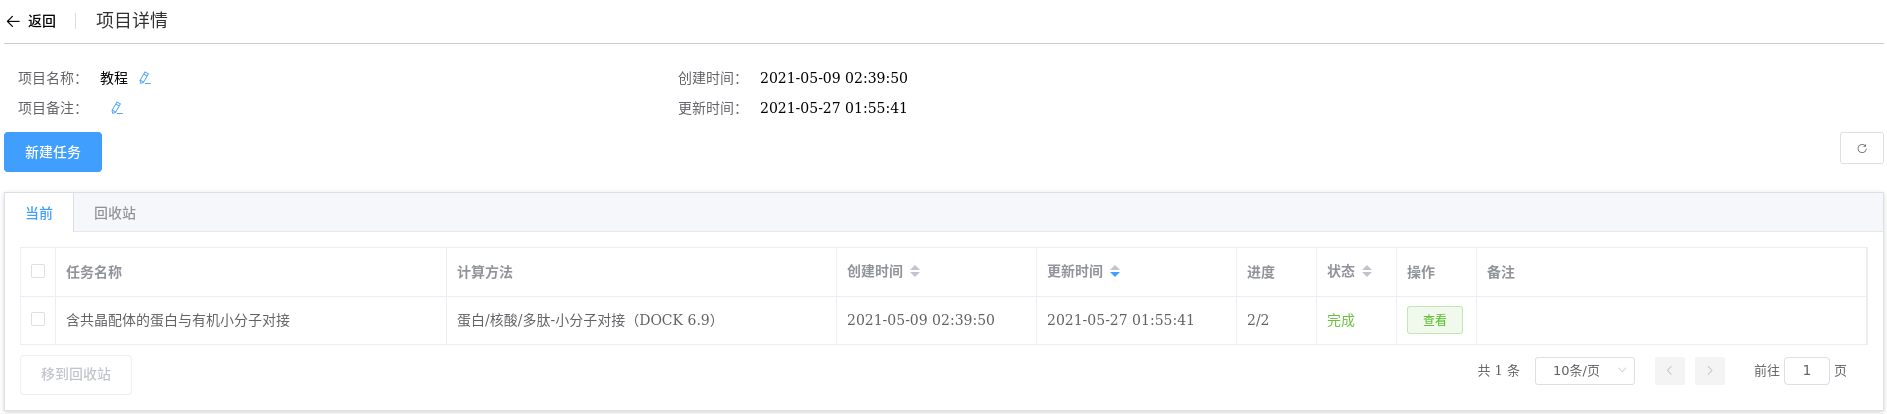Click the 新建任务 button

[53, 152]
